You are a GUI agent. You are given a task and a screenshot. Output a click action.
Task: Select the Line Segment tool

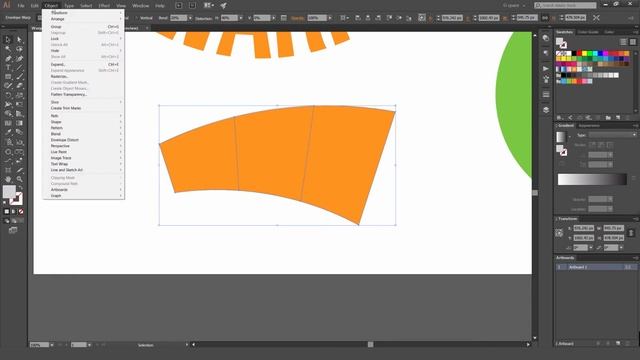coord(19,68)
